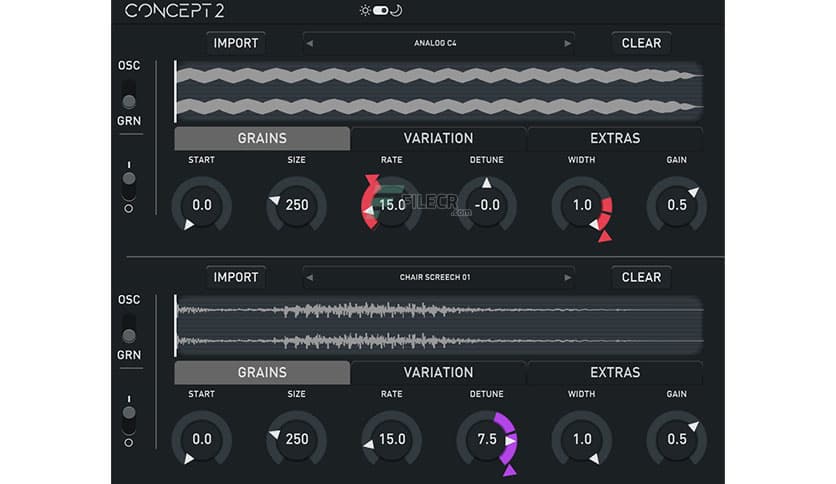Click bottom DETUNE knob showing 7.5
The image size is (836, 484).
pos(487,439)
